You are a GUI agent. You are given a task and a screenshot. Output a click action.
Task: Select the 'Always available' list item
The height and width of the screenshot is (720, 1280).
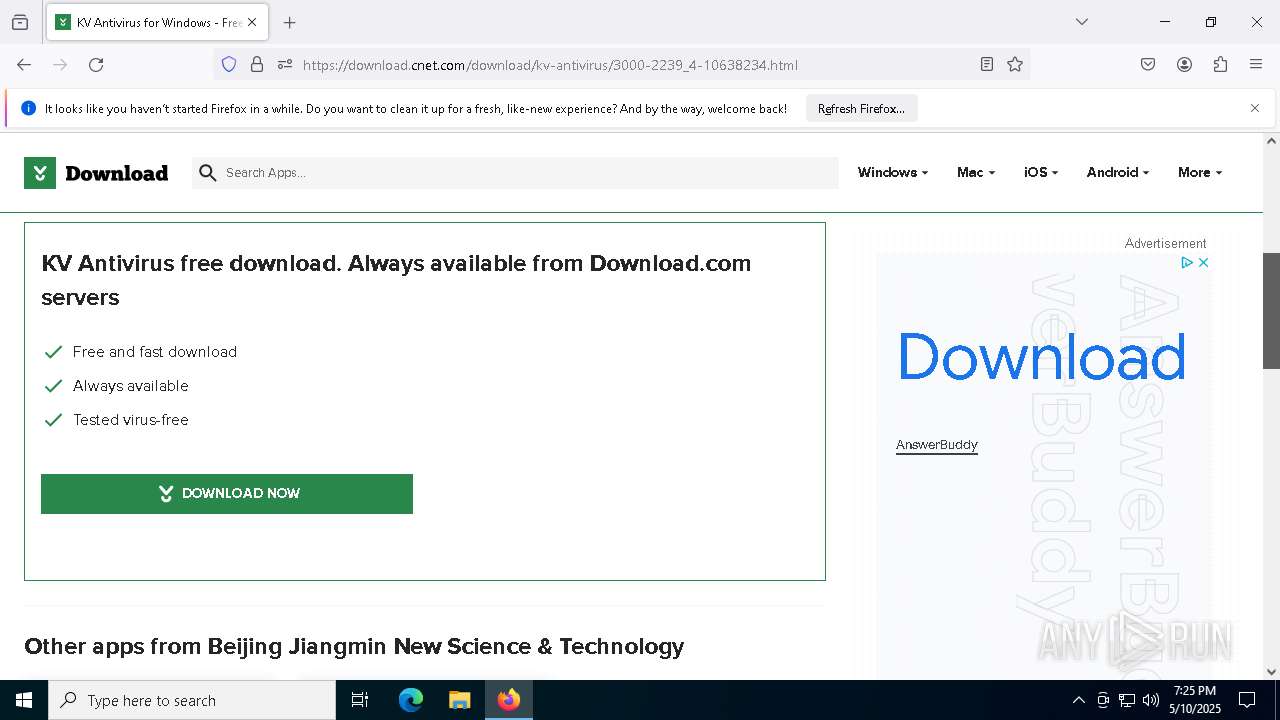(131, 386)
